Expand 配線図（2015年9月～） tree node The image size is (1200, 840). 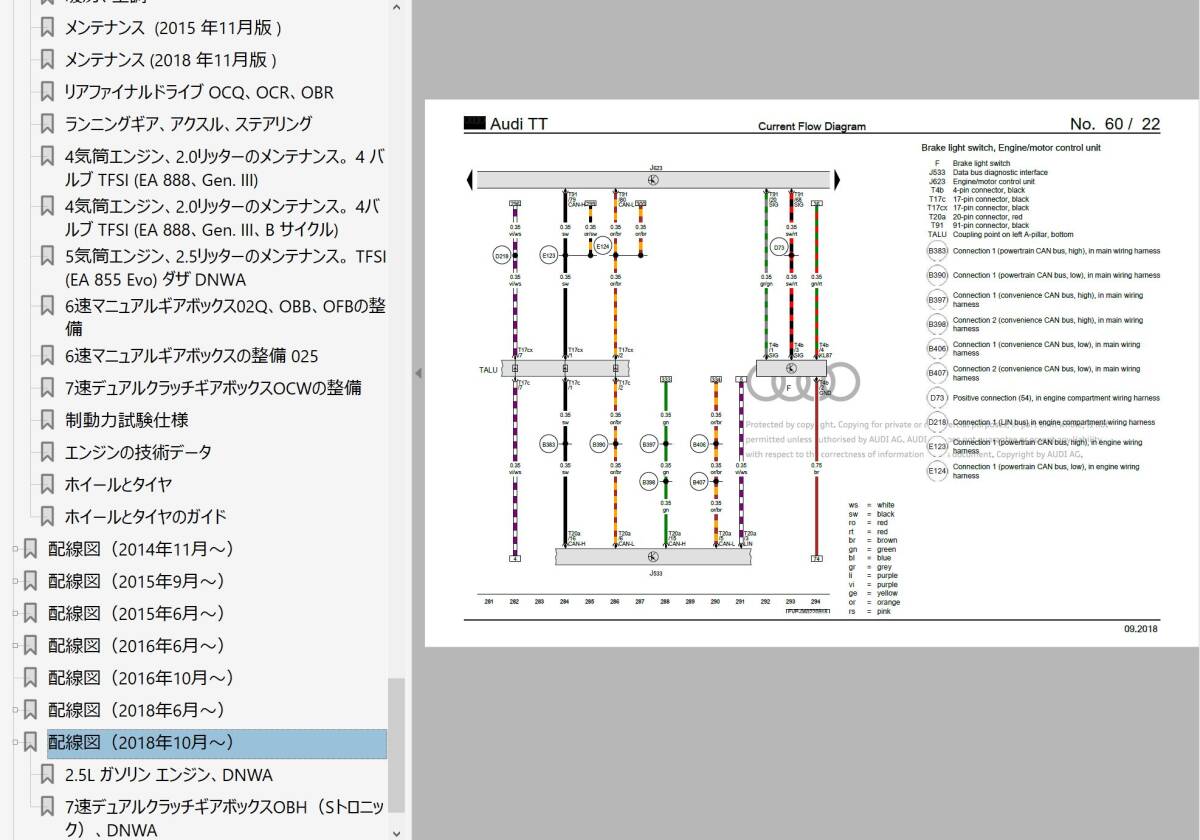point(15,581)
